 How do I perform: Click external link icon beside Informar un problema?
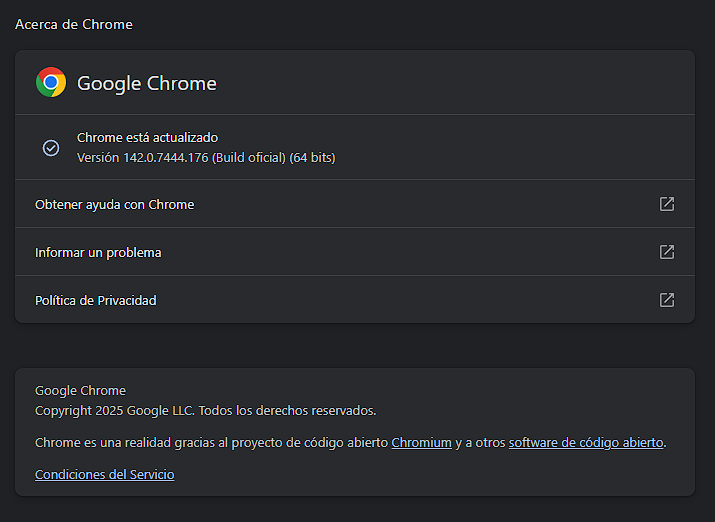tap(667, 252)
